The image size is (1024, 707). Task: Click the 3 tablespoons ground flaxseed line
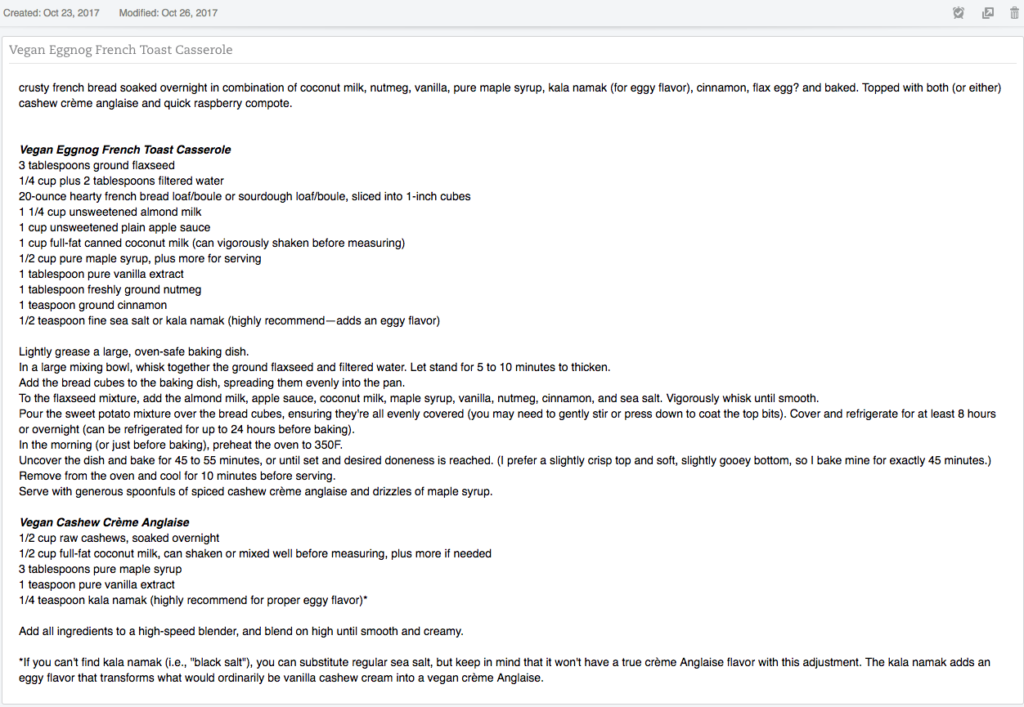(x=97, y=165)
